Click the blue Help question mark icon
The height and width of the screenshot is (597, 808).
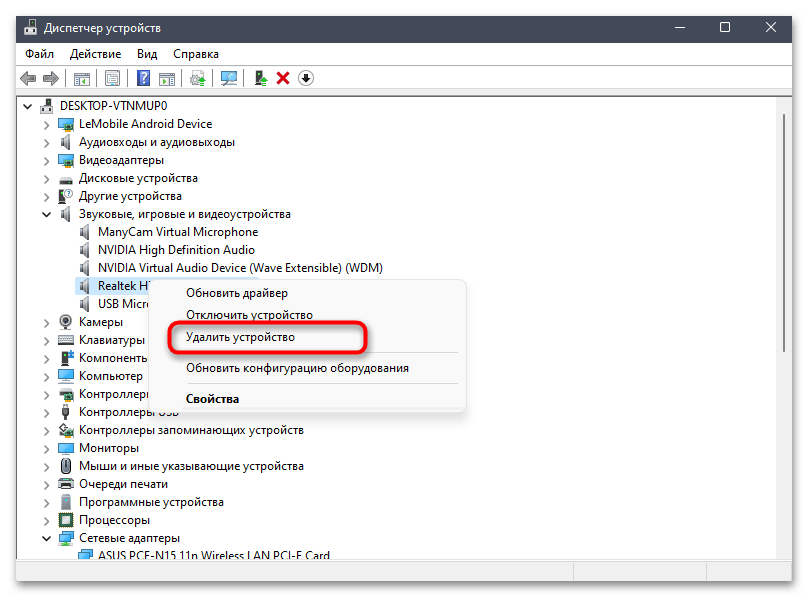(144, 78)
